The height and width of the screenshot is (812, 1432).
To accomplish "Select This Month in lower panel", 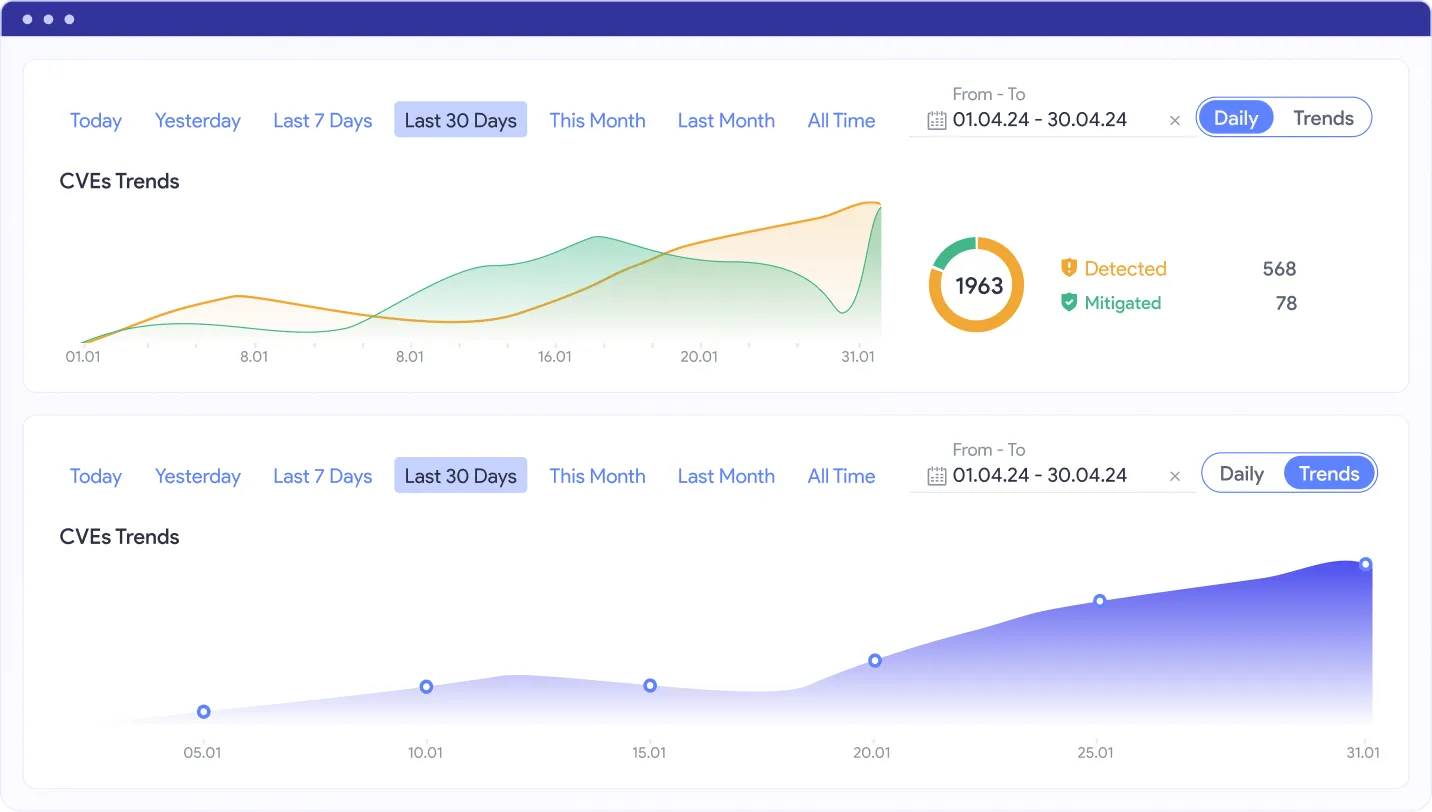I will pos(598,477).
